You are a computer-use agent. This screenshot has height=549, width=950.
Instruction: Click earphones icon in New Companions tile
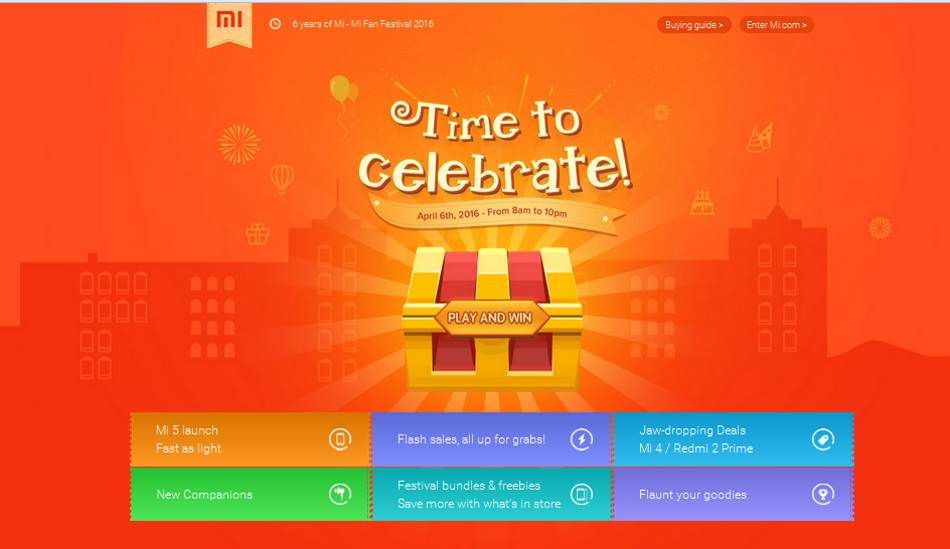(340, 494)
